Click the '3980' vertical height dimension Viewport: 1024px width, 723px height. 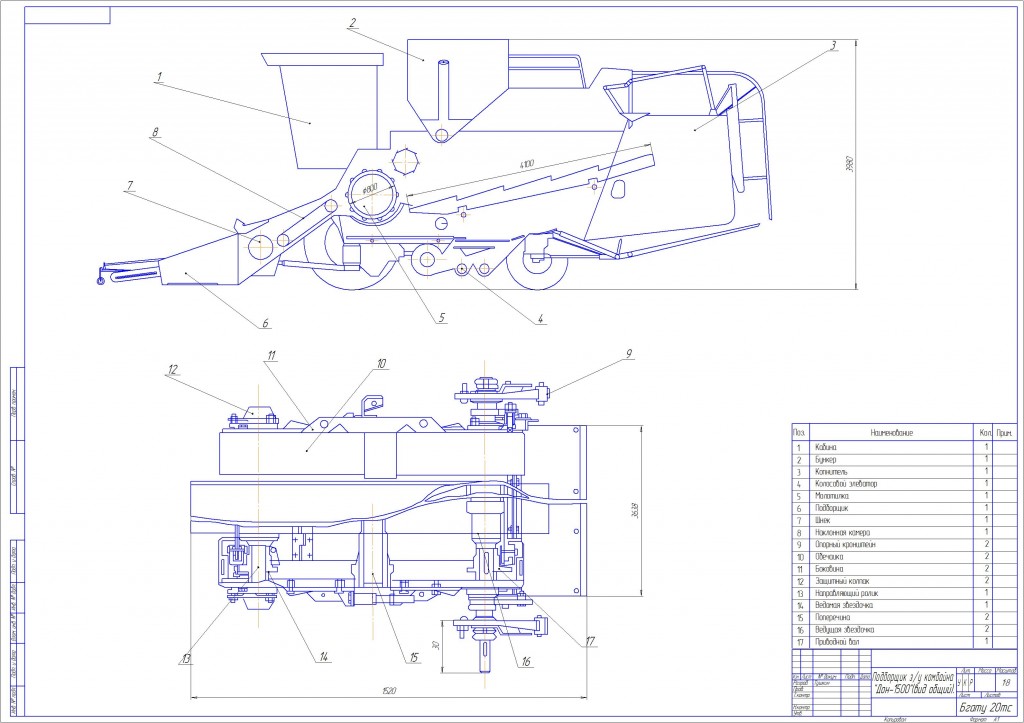[x=849, y=164]
